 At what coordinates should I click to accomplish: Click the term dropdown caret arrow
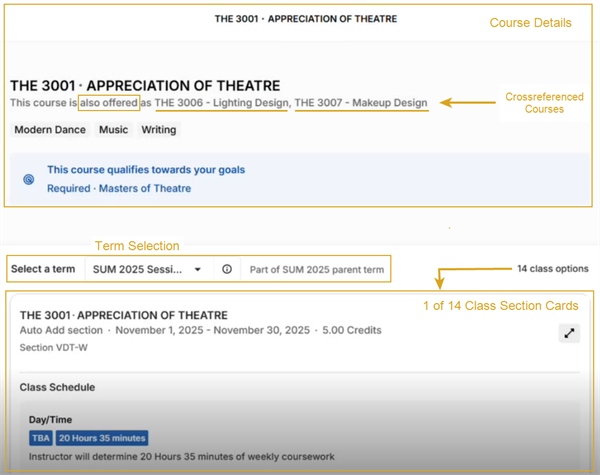(198, 270)
